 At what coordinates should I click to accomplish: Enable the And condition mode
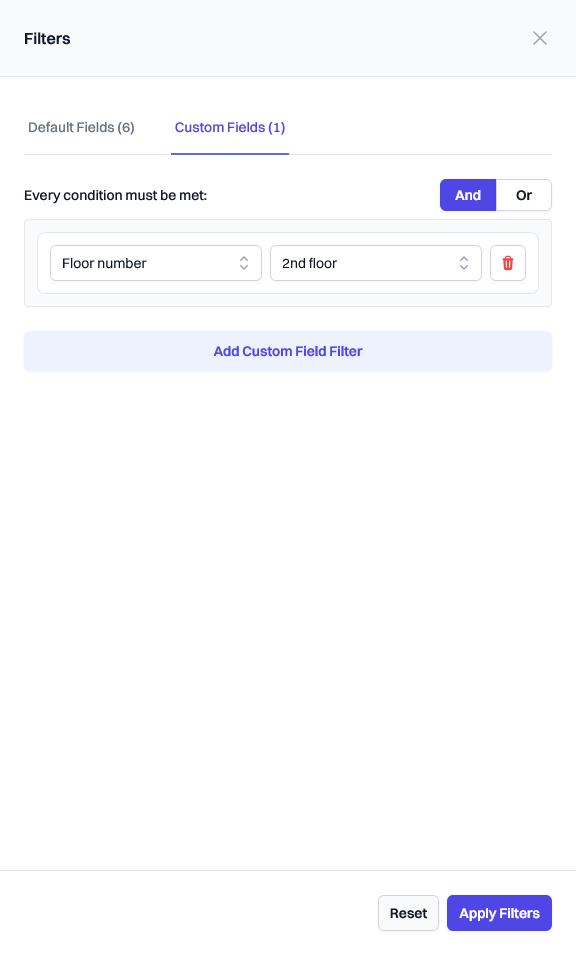468,195
